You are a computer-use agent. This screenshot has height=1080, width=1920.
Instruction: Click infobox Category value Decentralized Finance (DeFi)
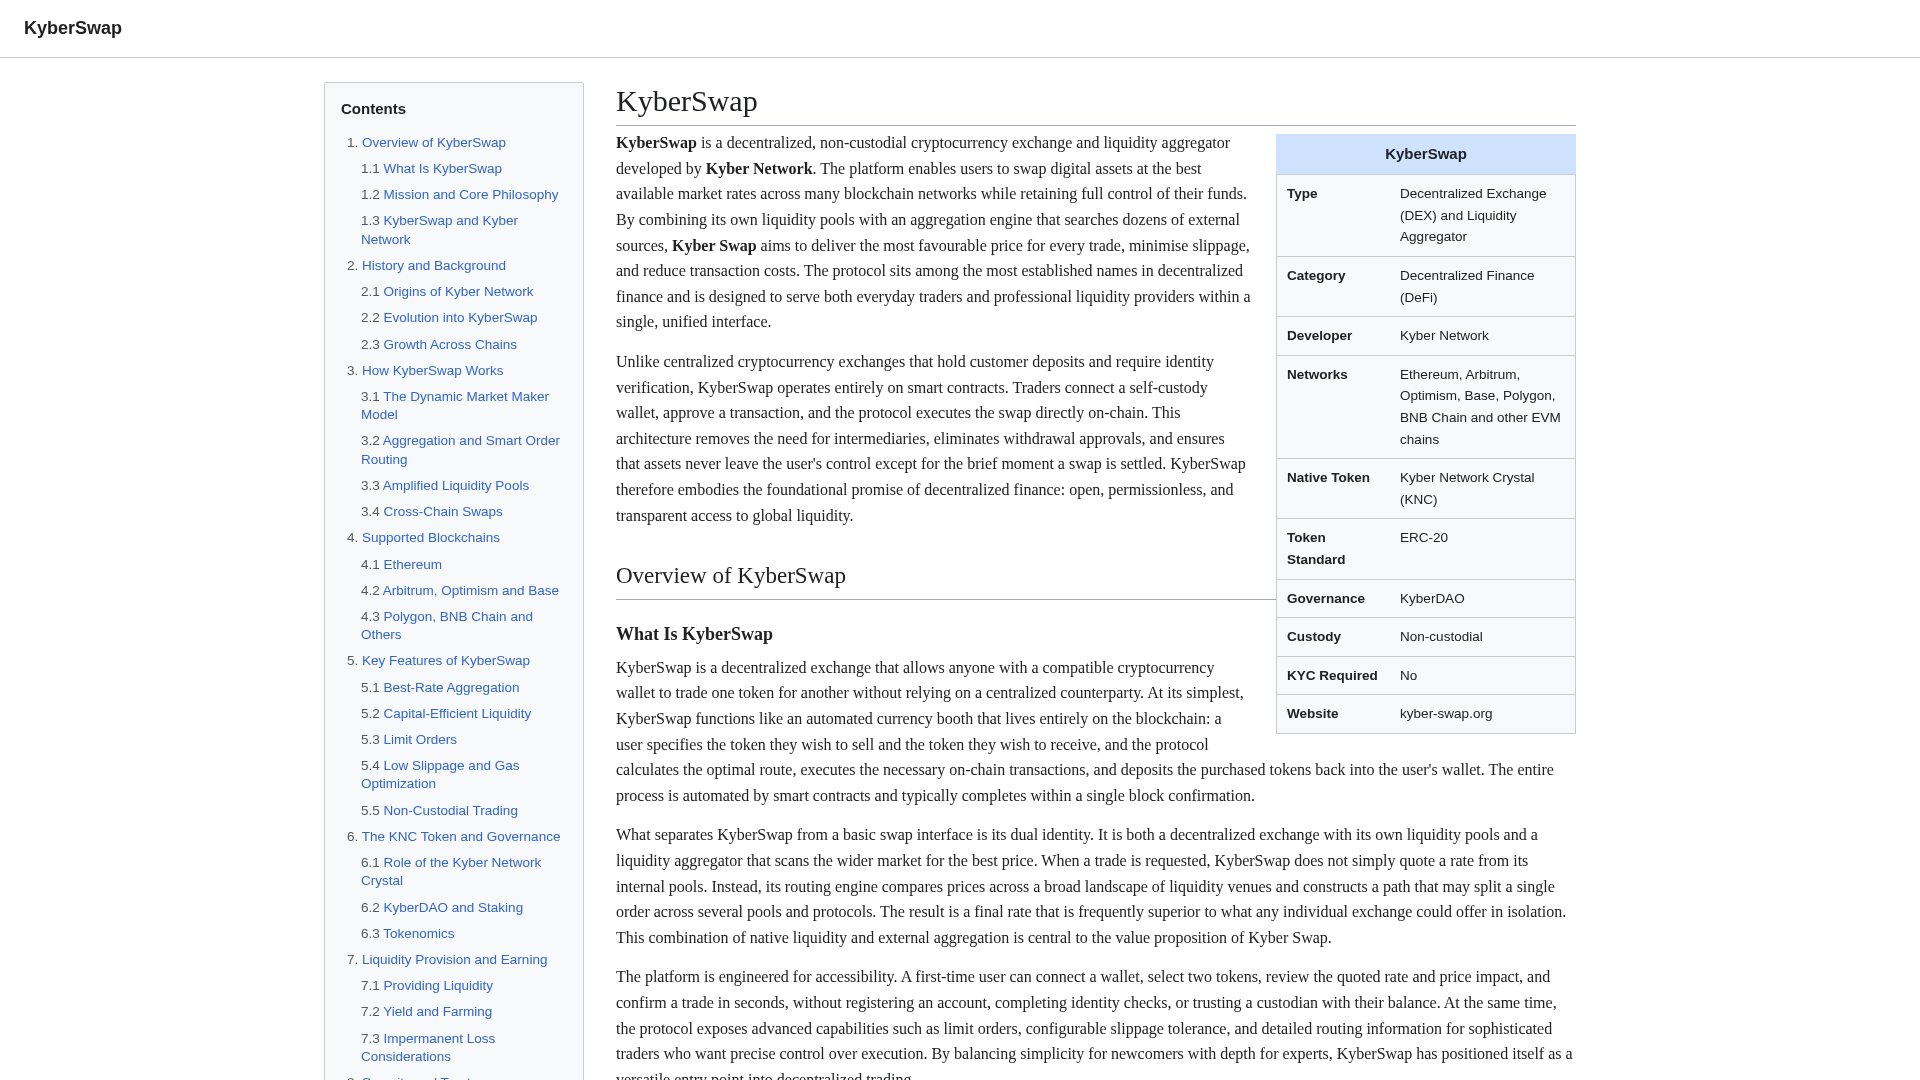[1467, 287]
